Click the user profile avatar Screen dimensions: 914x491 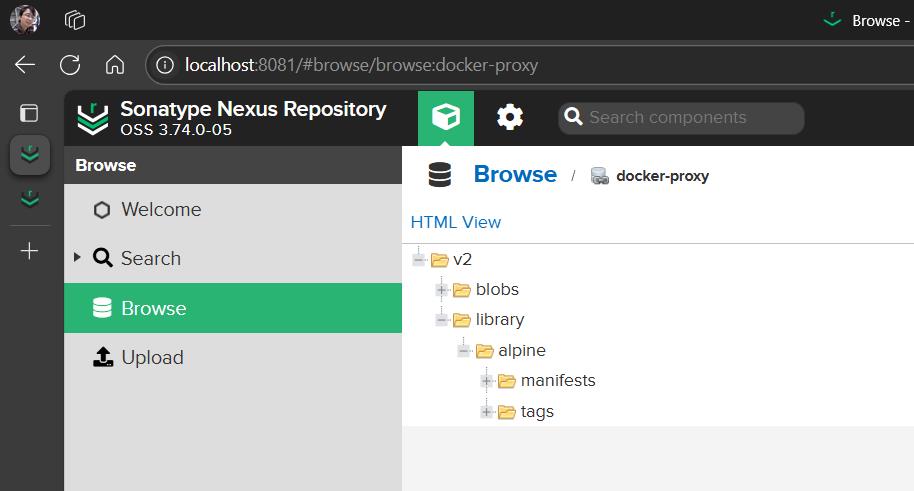click(x=26, y=19)
